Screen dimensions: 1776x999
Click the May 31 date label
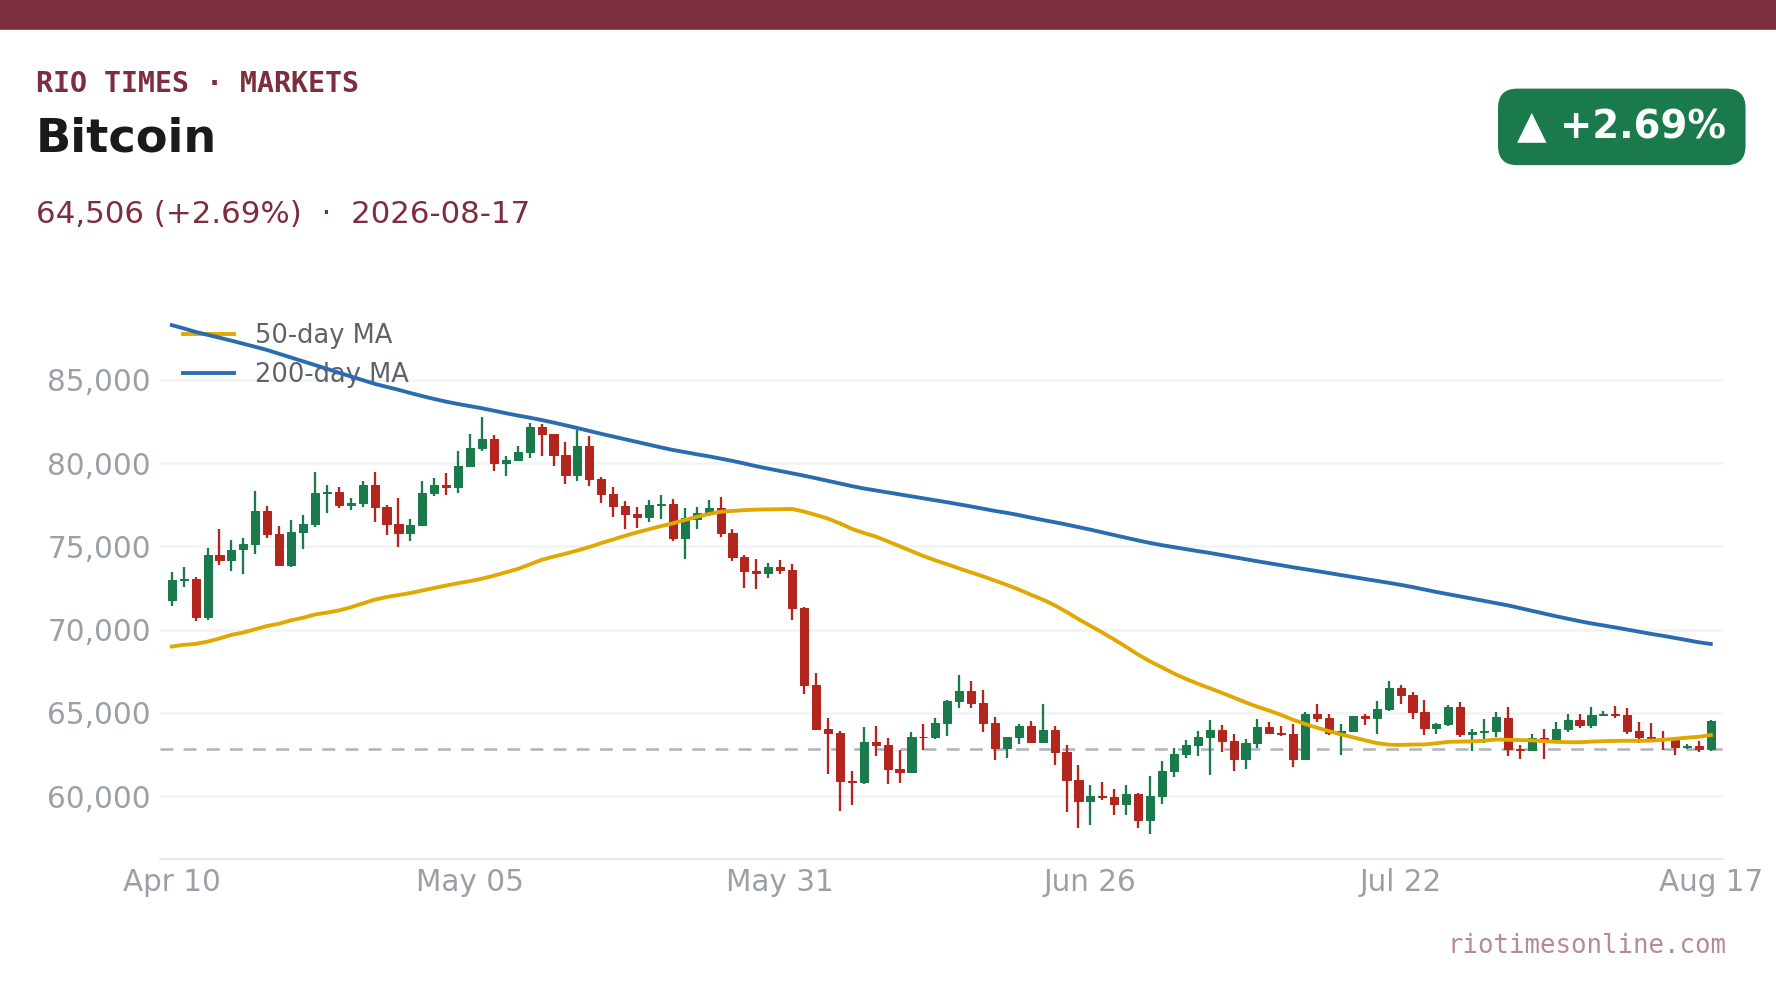780,882
